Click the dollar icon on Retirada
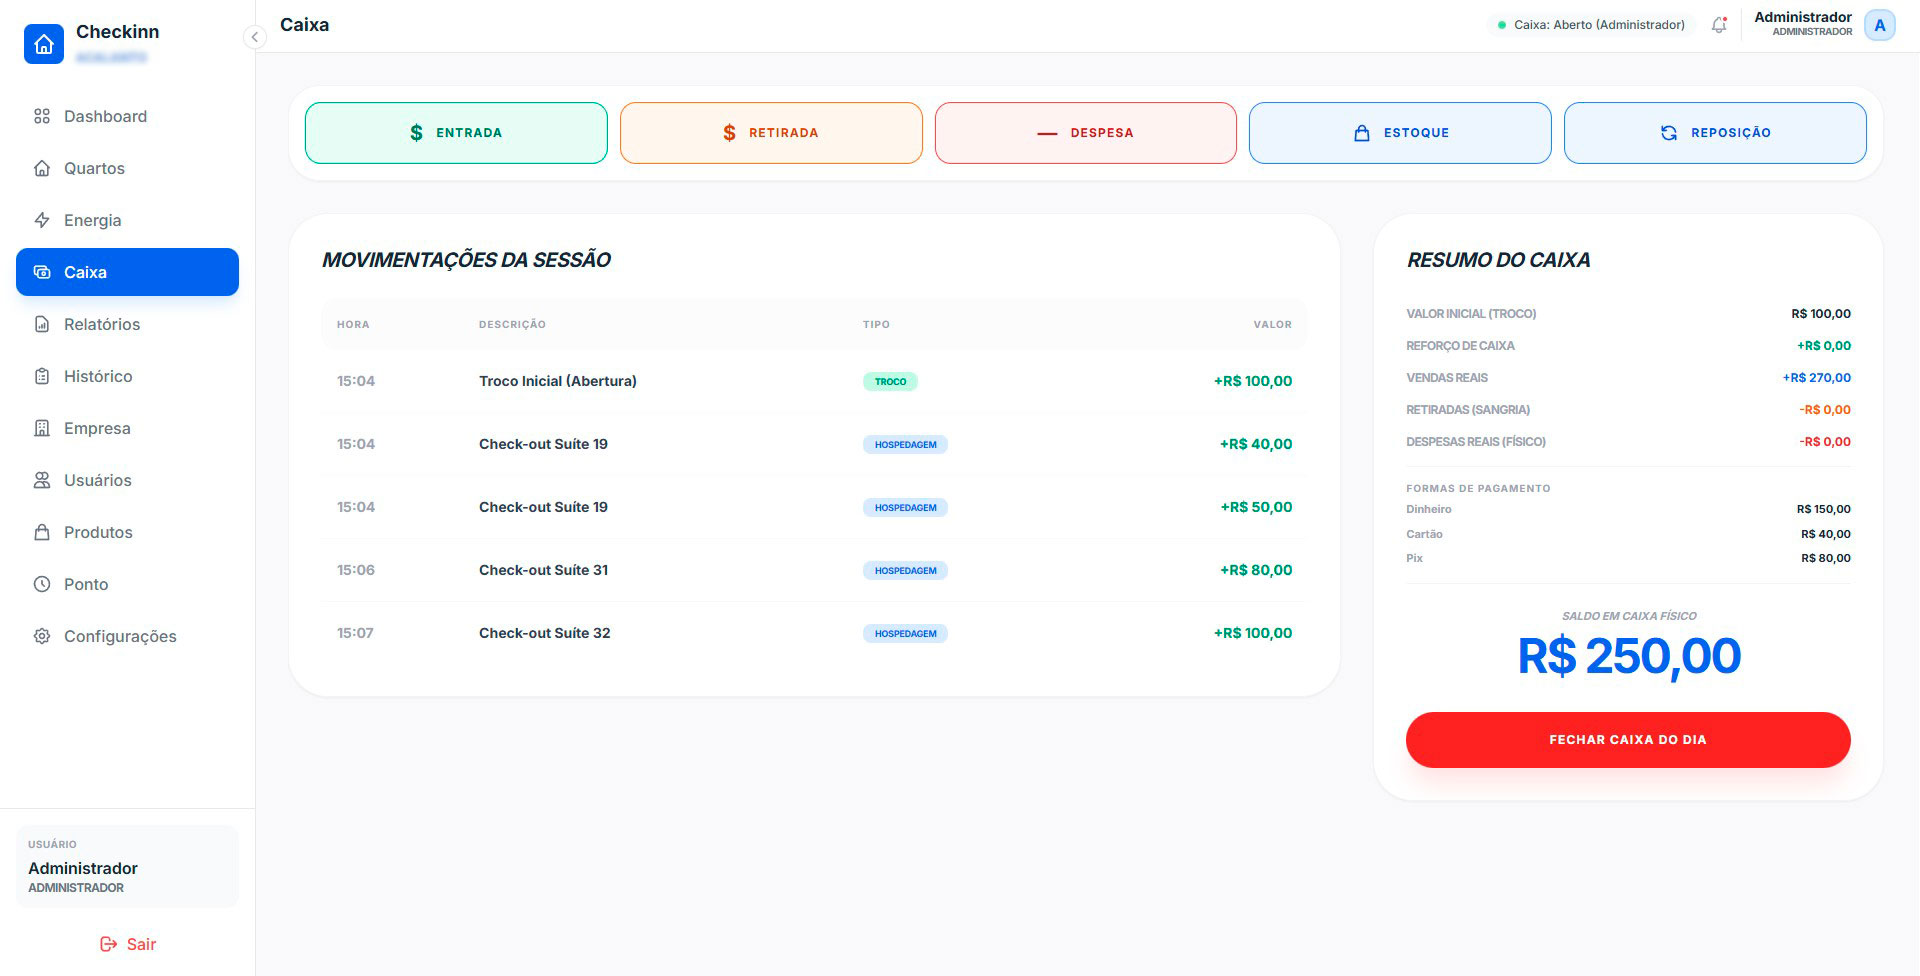This screenshot has width=1920, height=976. point(729,132)
